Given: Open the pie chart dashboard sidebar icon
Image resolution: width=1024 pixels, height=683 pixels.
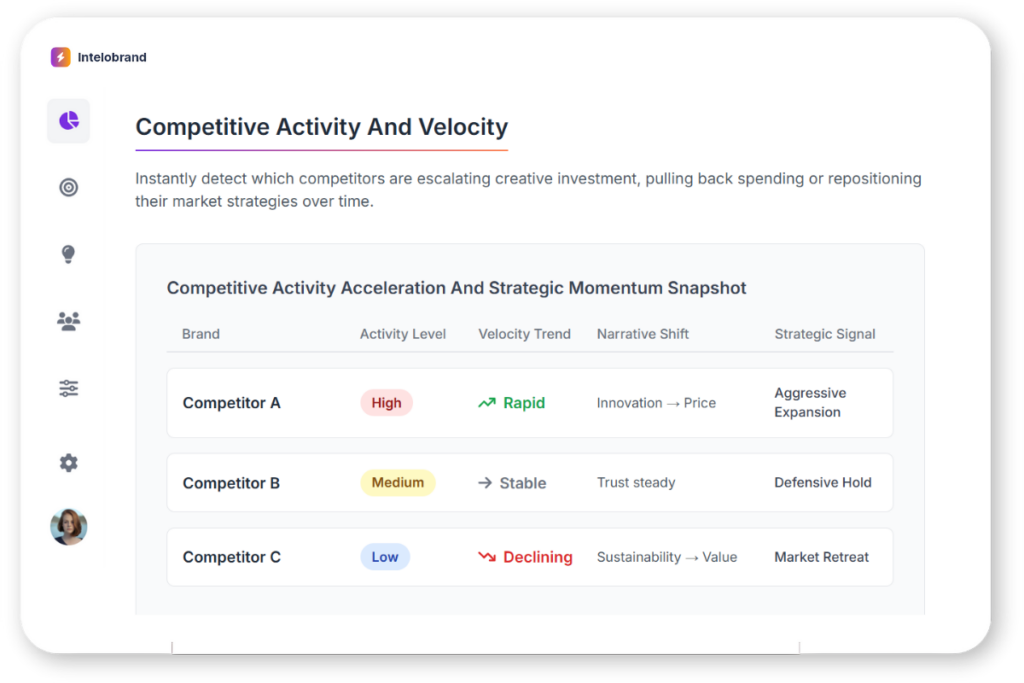Looking at the screenshot, I should pos(68,121).
